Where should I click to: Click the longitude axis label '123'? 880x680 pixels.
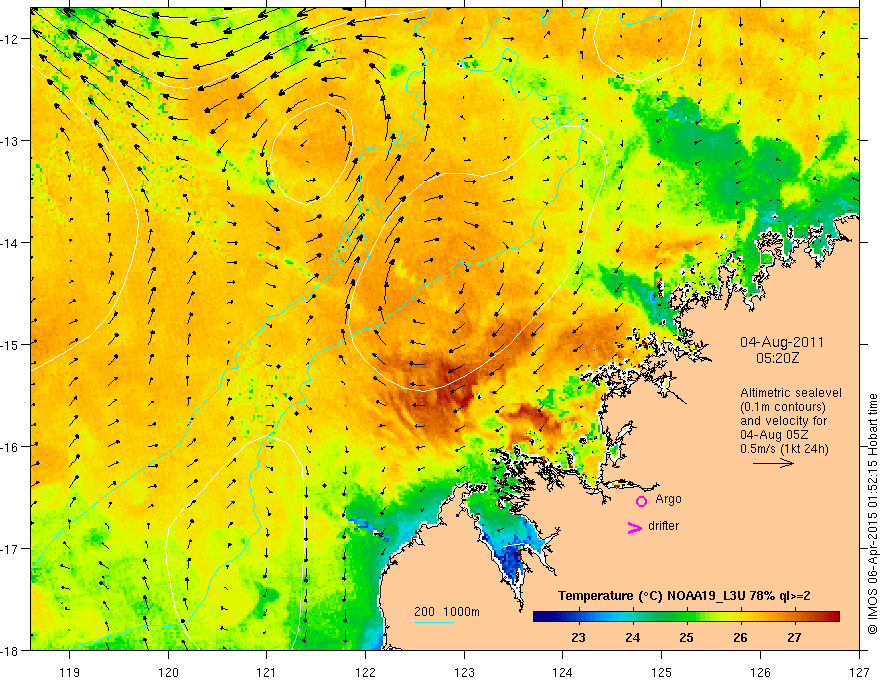point(464,672)
